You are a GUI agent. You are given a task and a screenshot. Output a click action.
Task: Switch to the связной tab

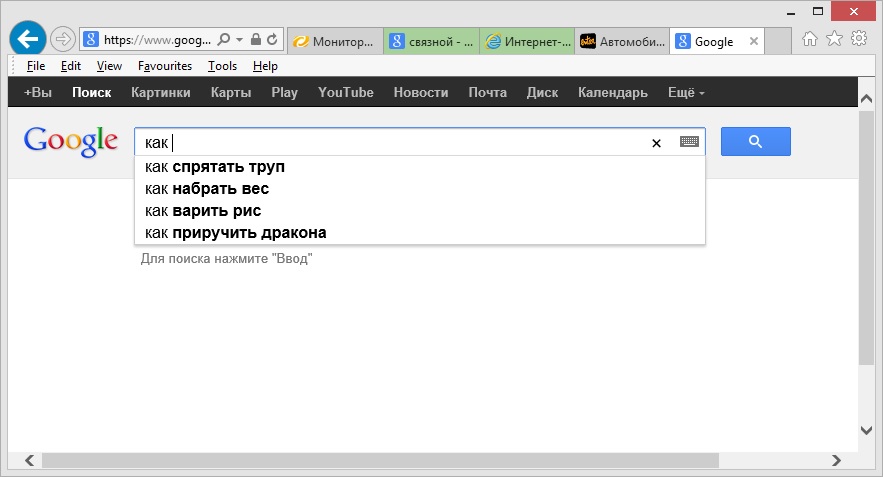click(x=431, y=41)
